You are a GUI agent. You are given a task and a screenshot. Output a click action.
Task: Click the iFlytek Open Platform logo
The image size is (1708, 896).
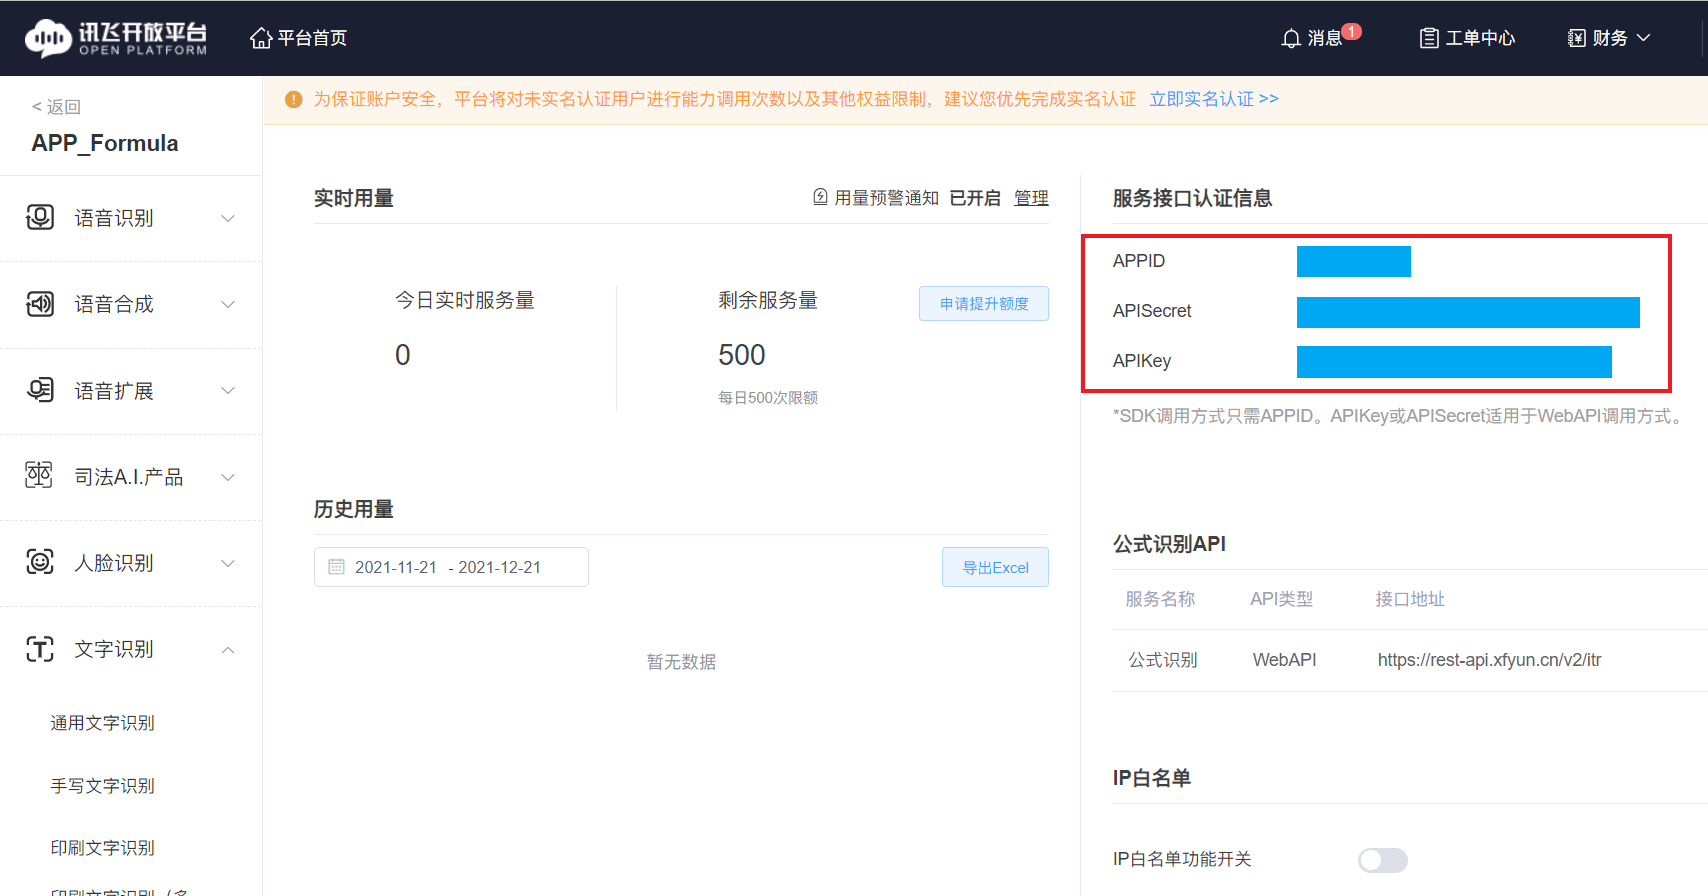tap(116, 38)
